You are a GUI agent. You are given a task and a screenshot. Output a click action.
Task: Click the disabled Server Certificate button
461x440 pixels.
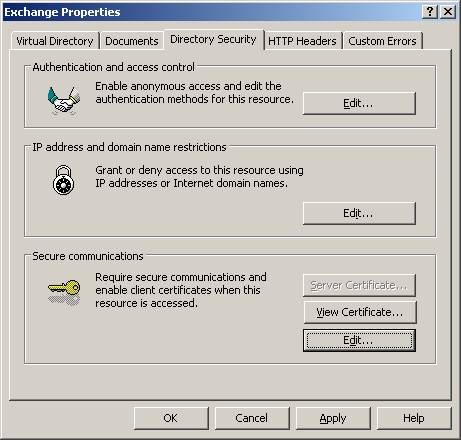click(359, 285)
